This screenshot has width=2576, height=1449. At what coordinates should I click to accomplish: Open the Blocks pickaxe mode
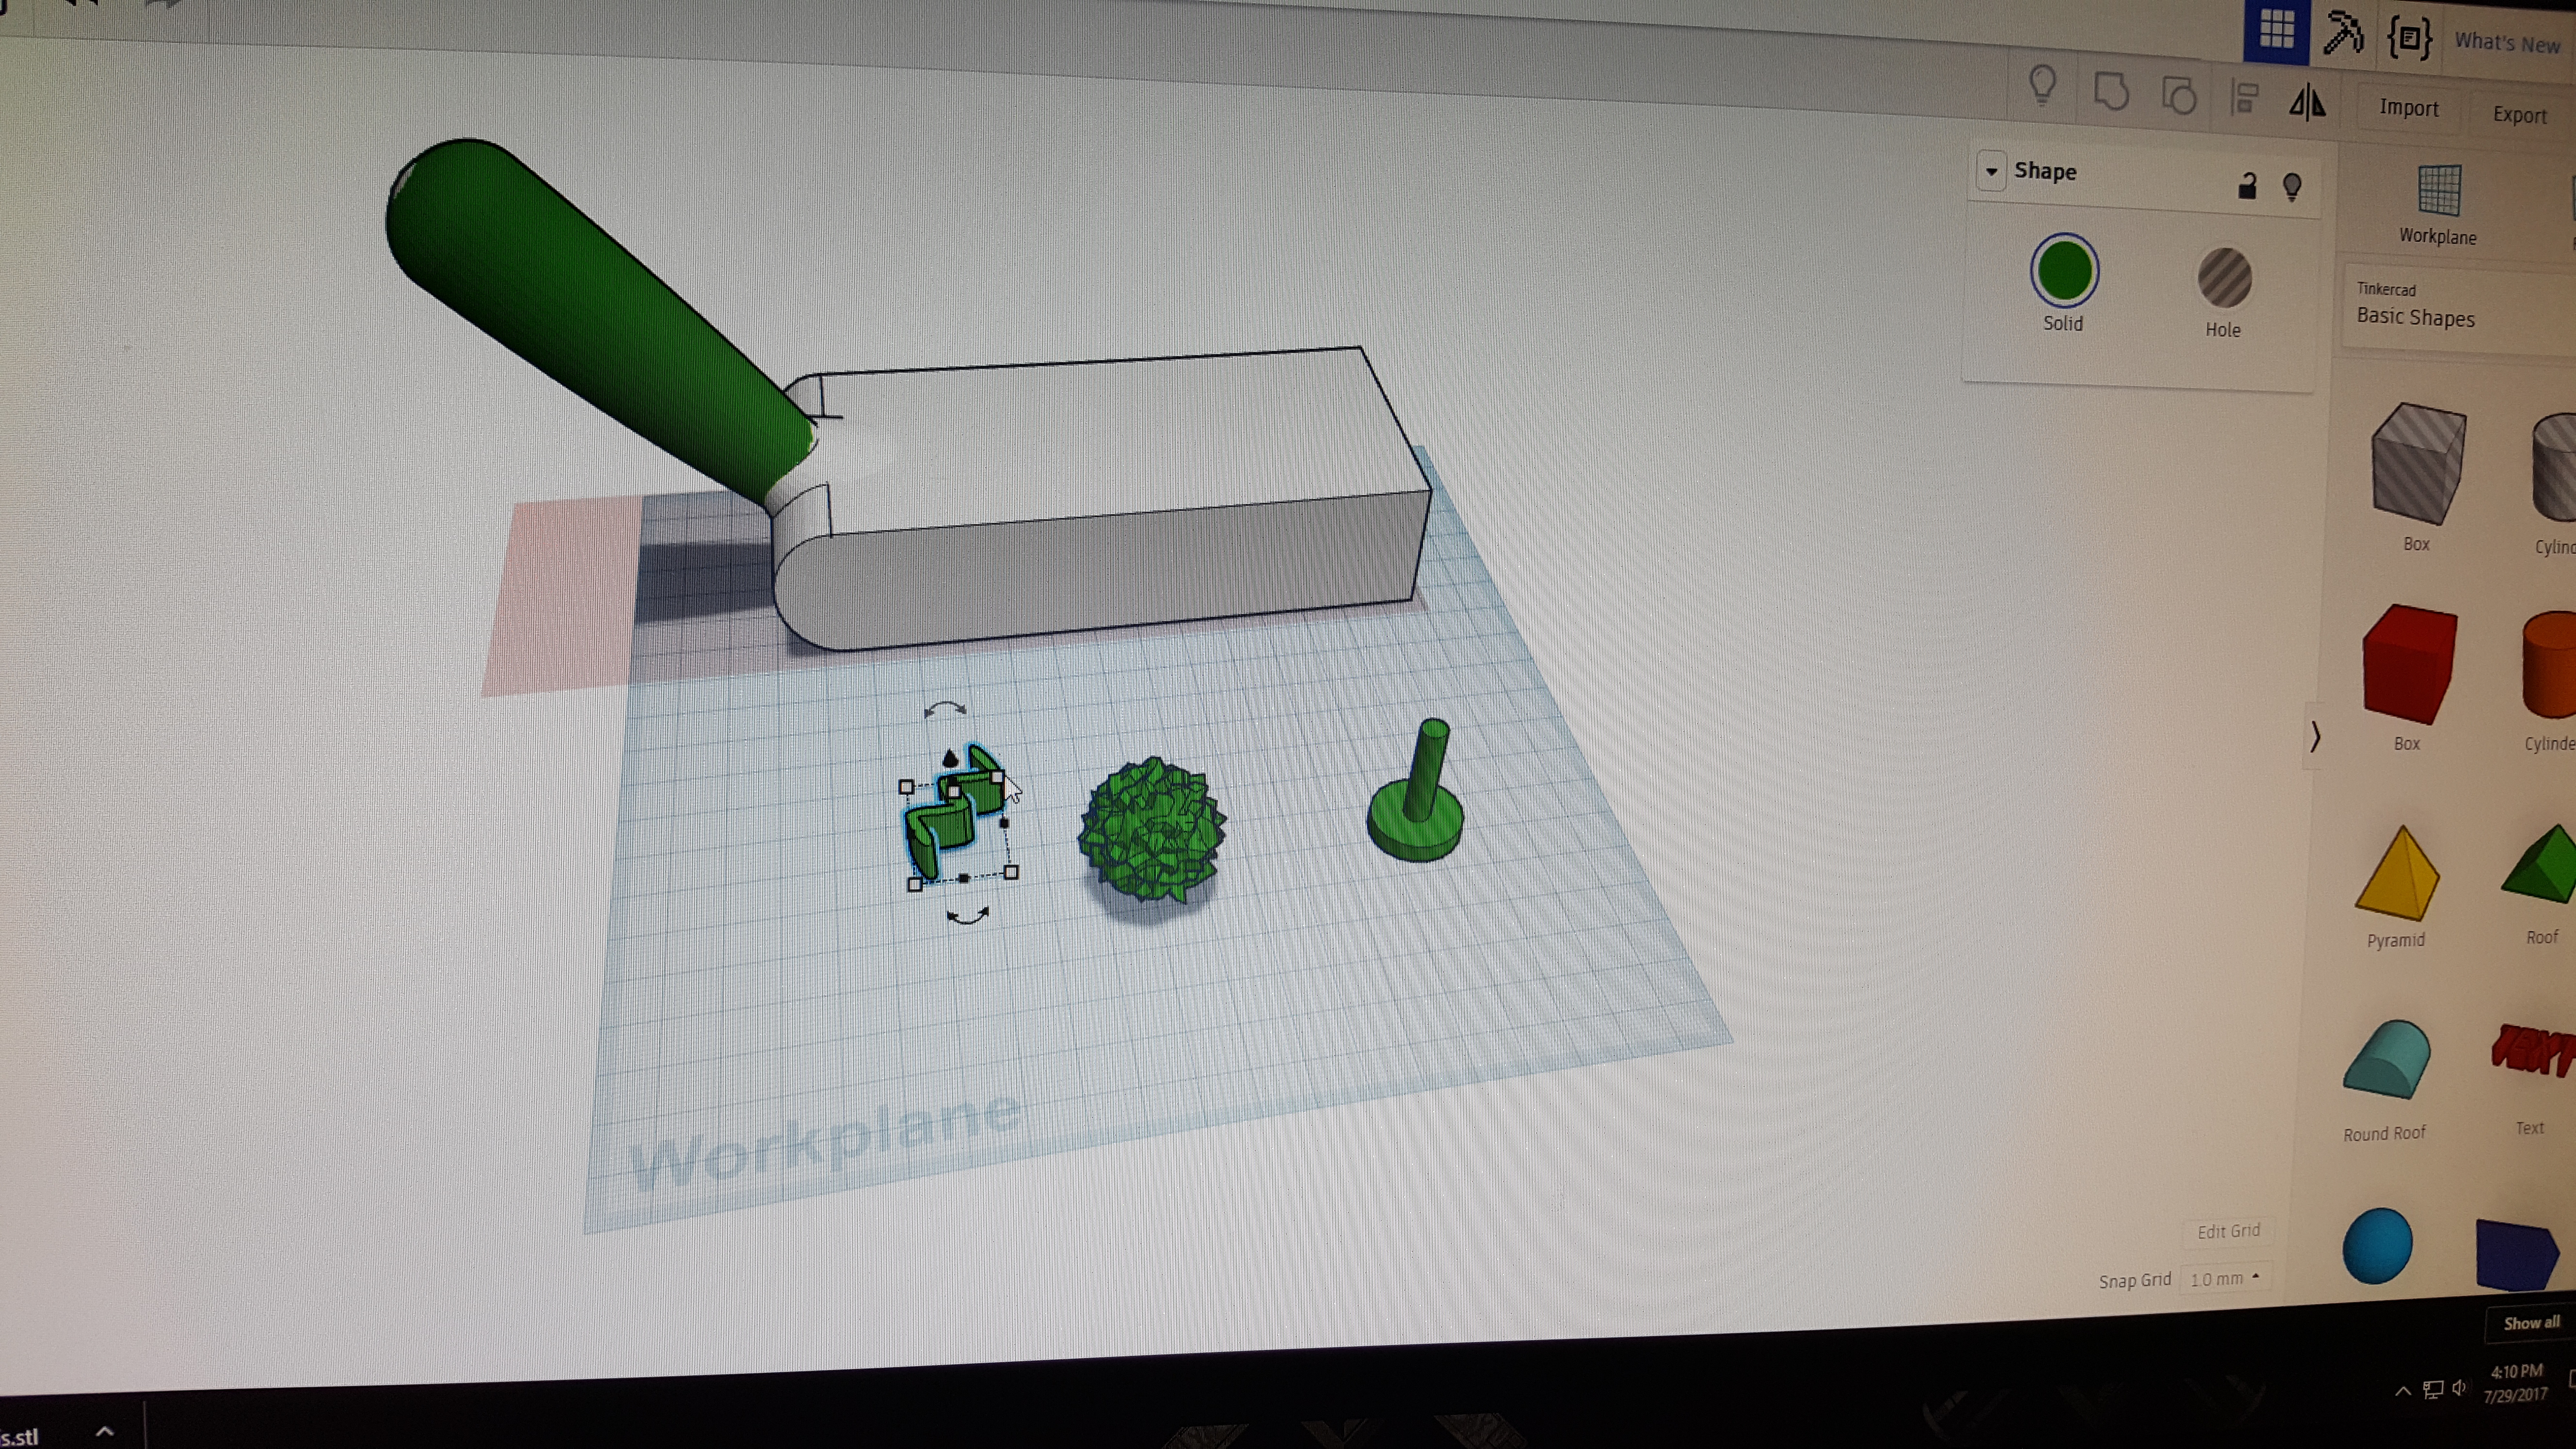(2343, 34)
